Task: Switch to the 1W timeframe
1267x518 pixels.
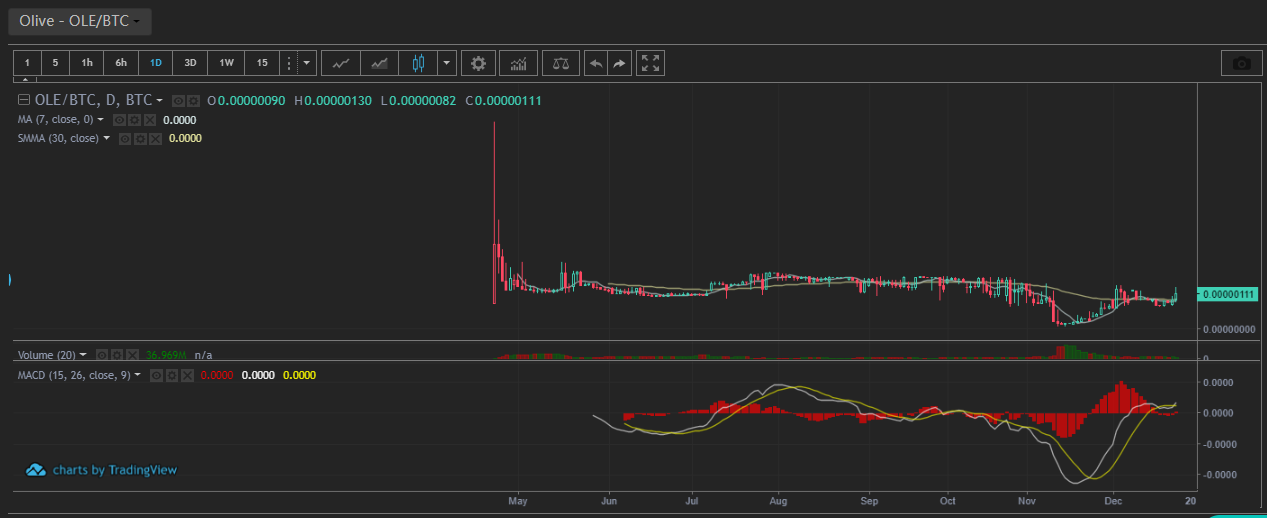Action: (x=227, y=63)
